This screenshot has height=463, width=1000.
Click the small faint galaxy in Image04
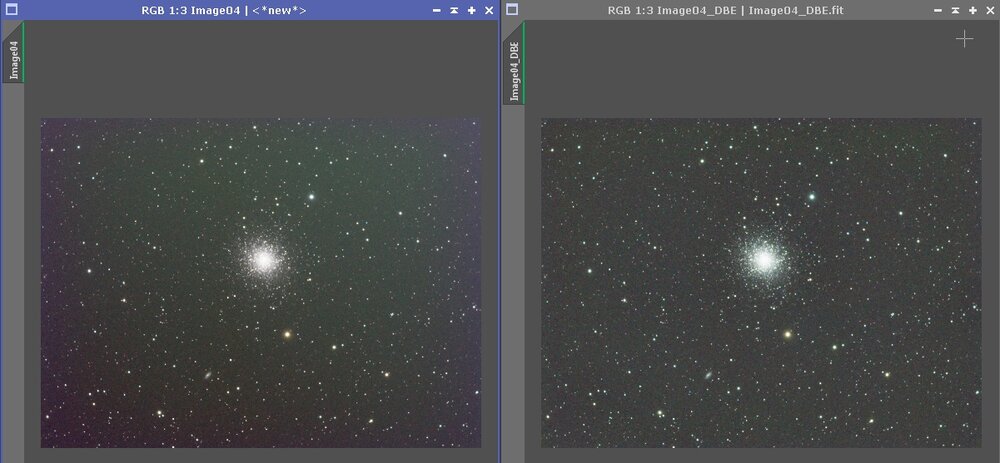[208, 376]
